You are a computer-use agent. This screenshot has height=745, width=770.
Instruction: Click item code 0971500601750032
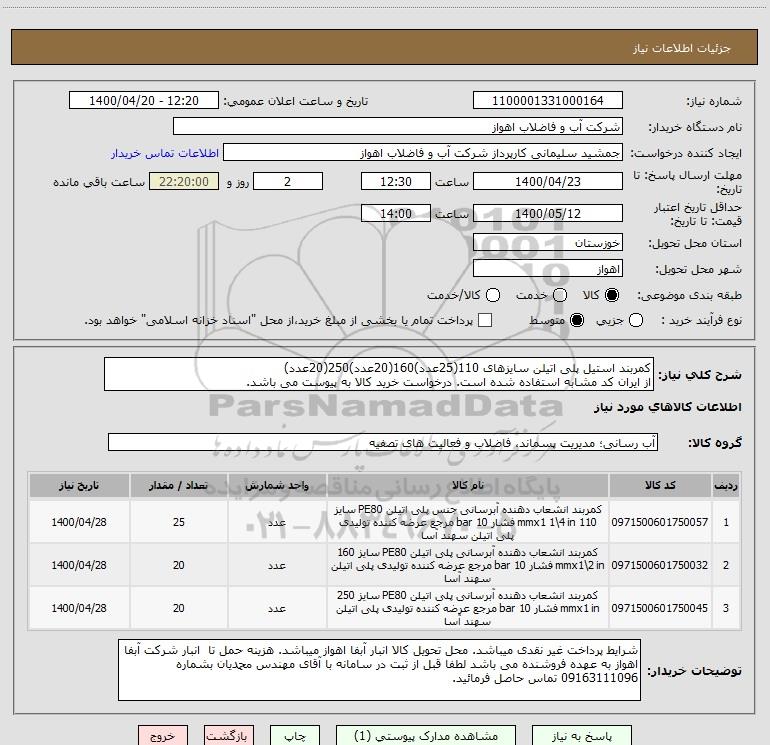pyautogui.click(x=660, y=565)
